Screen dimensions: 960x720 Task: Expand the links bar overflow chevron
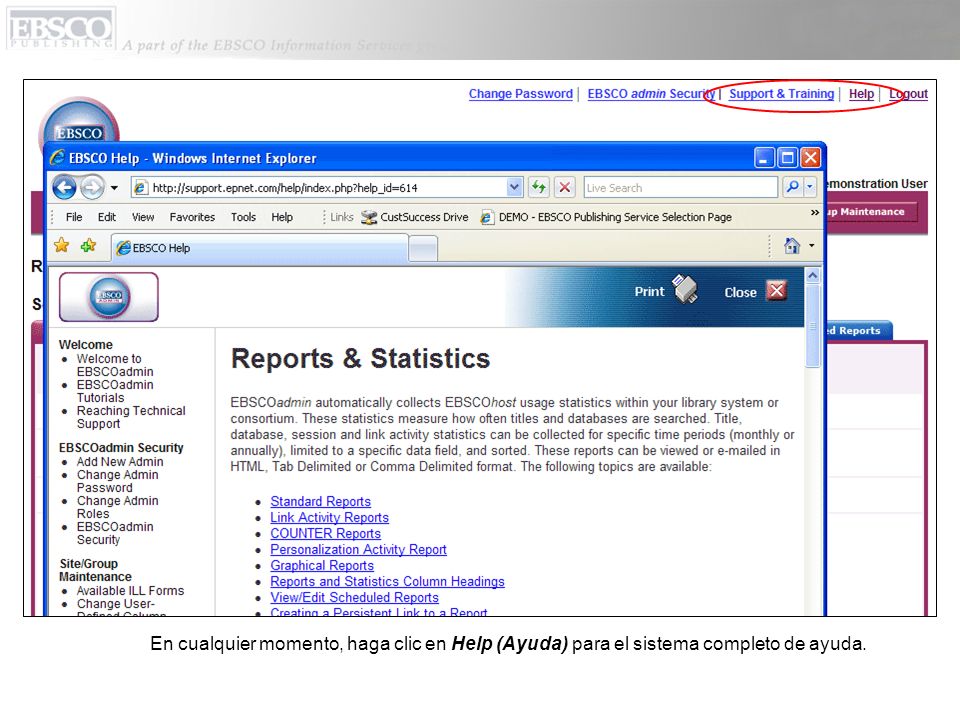coord(814,212)
